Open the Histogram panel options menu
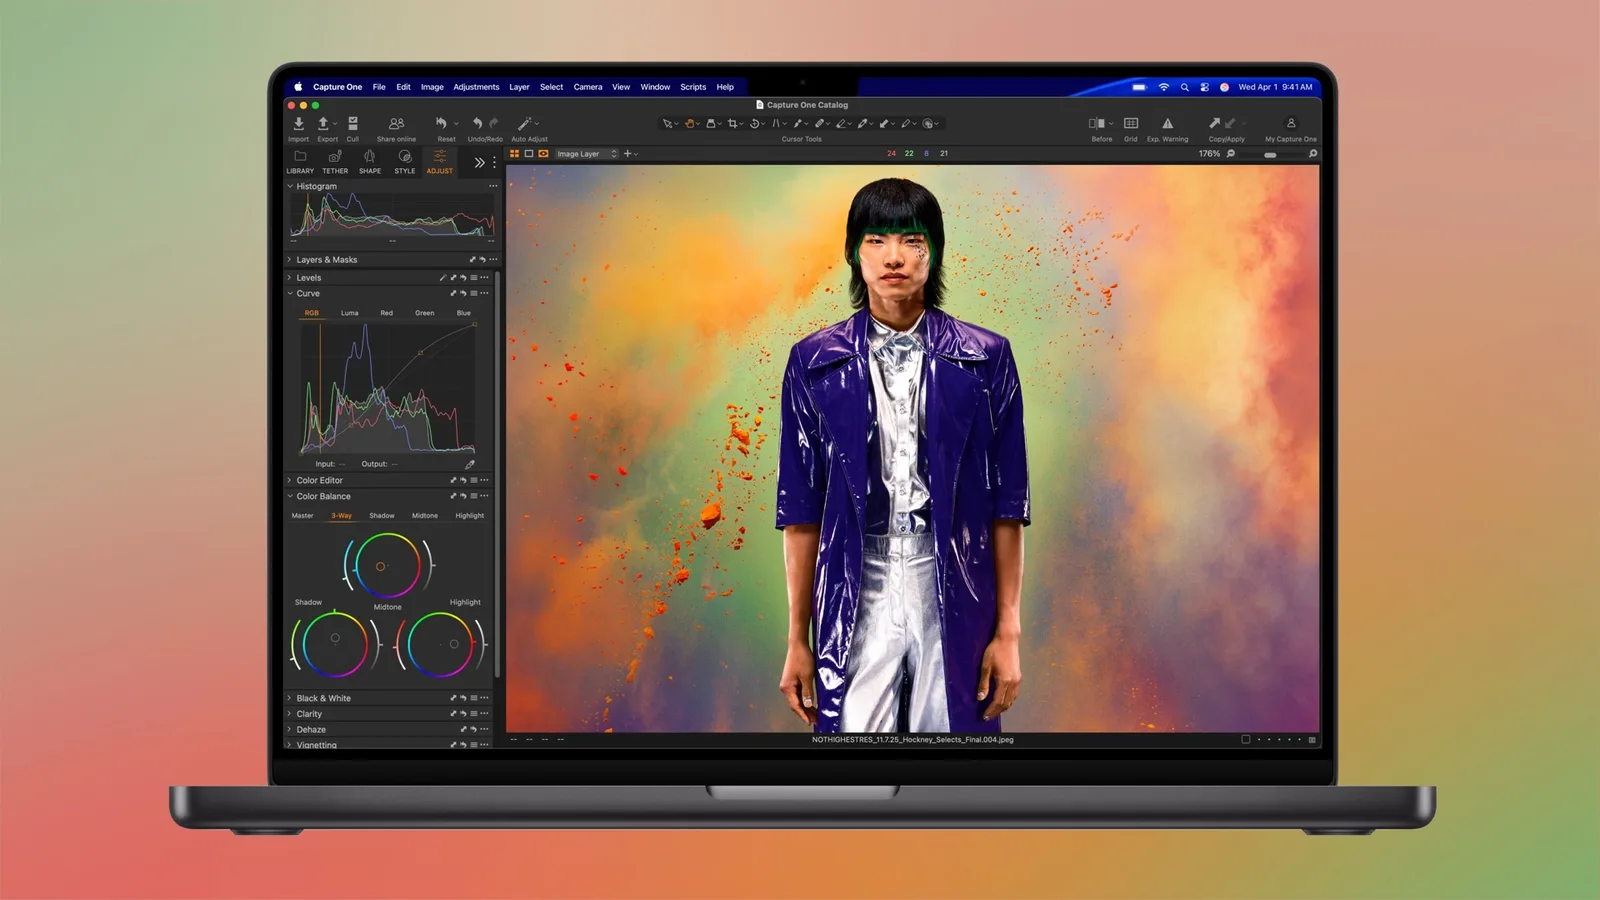This screenshot has height=900, width=1600. pos(493,186)
